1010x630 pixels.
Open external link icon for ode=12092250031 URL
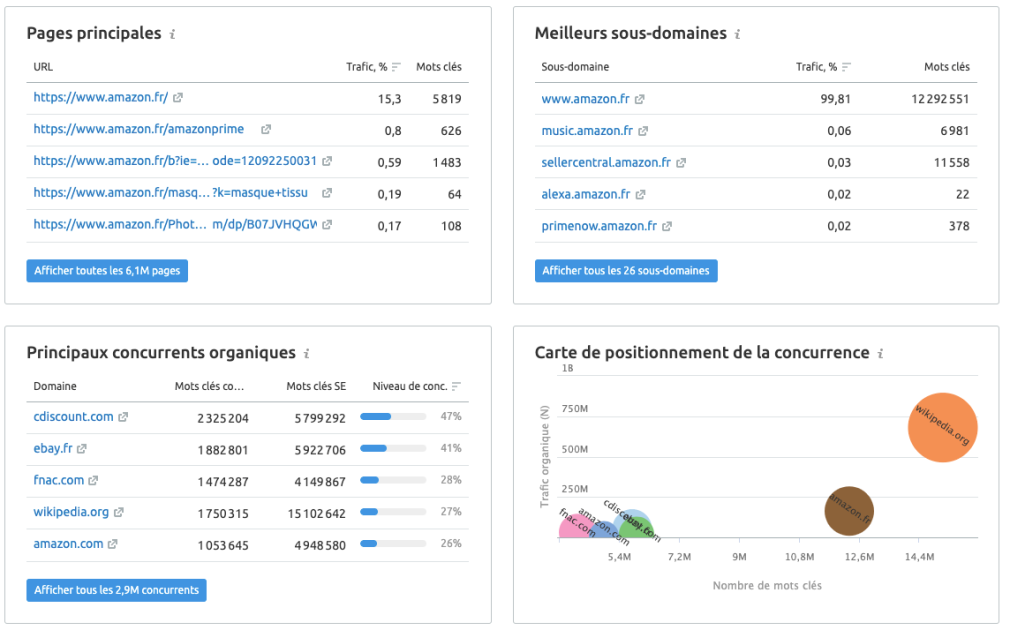[327, 161]
